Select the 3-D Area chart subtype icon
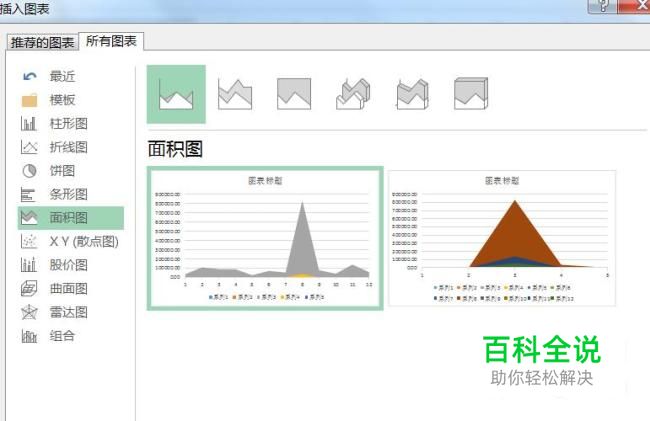 click(x=353, y=94)
